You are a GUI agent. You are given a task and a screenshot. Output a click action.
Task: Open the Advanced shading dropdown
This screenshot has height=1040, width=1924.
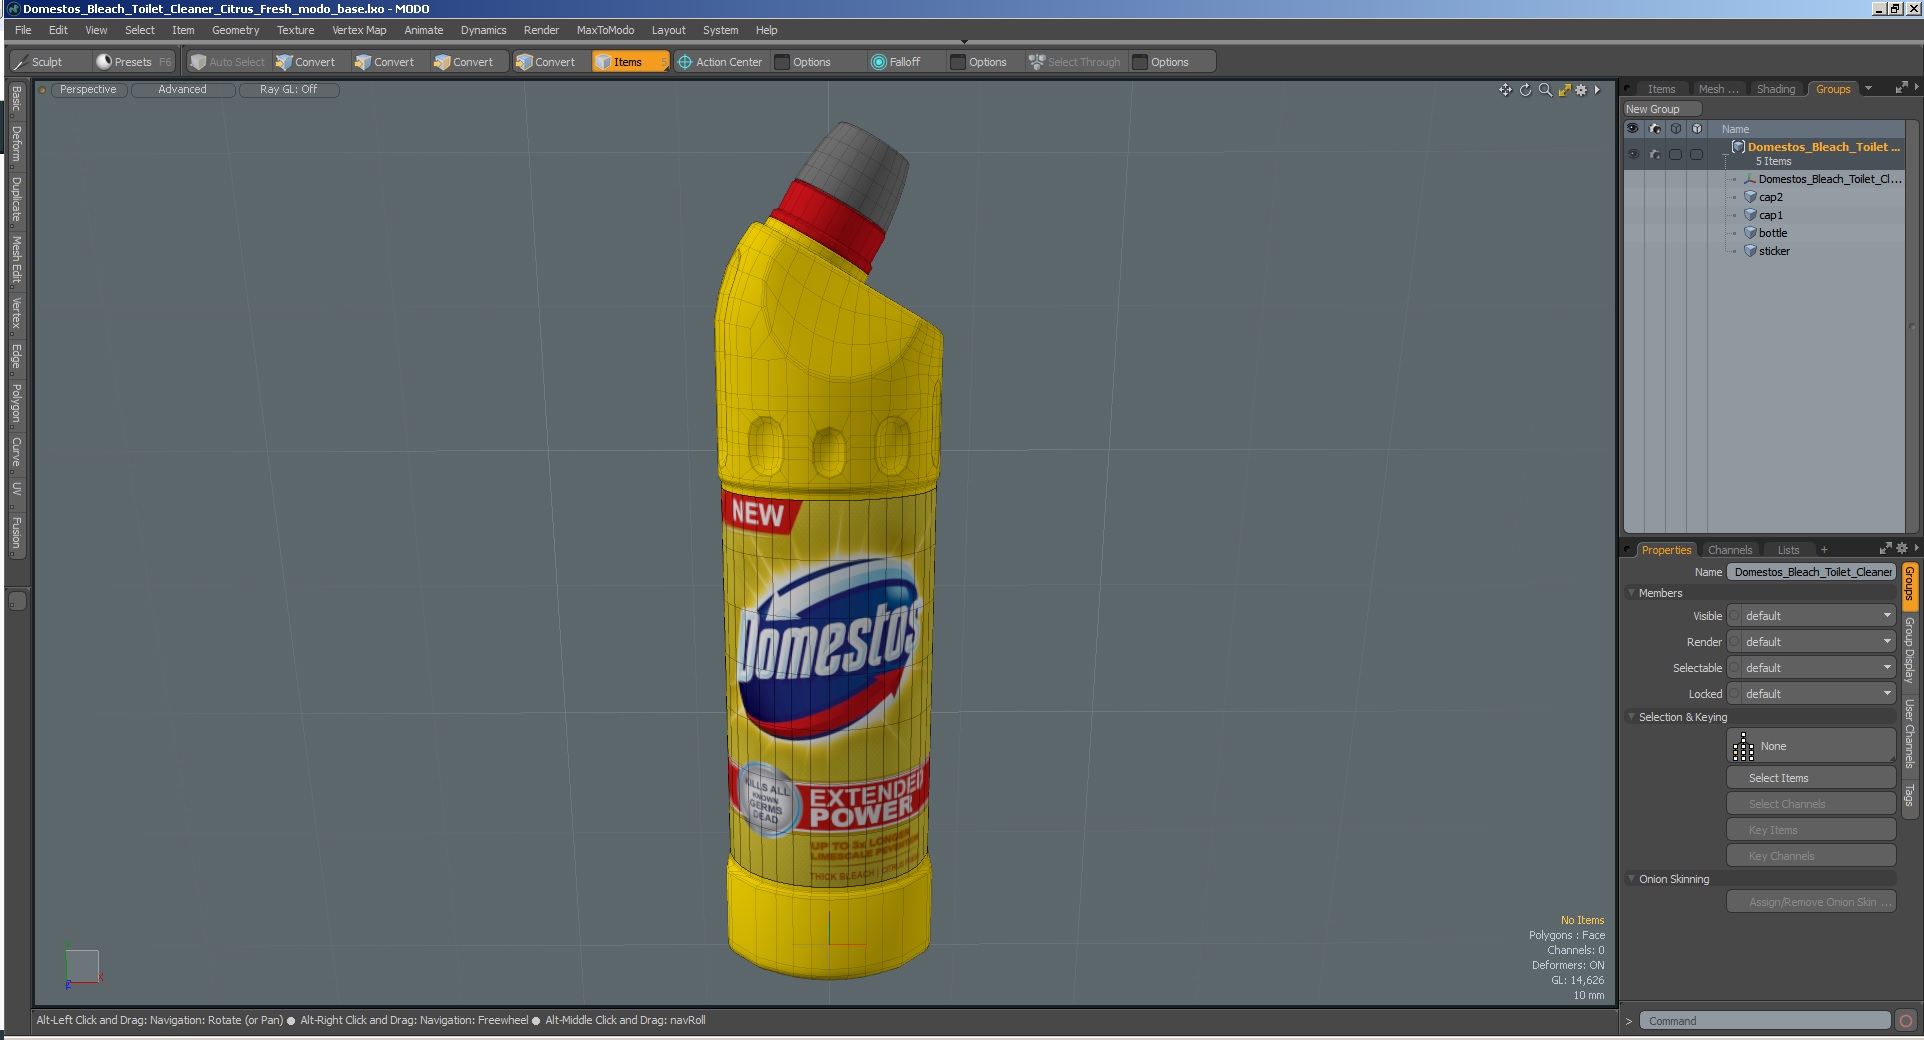182,90
